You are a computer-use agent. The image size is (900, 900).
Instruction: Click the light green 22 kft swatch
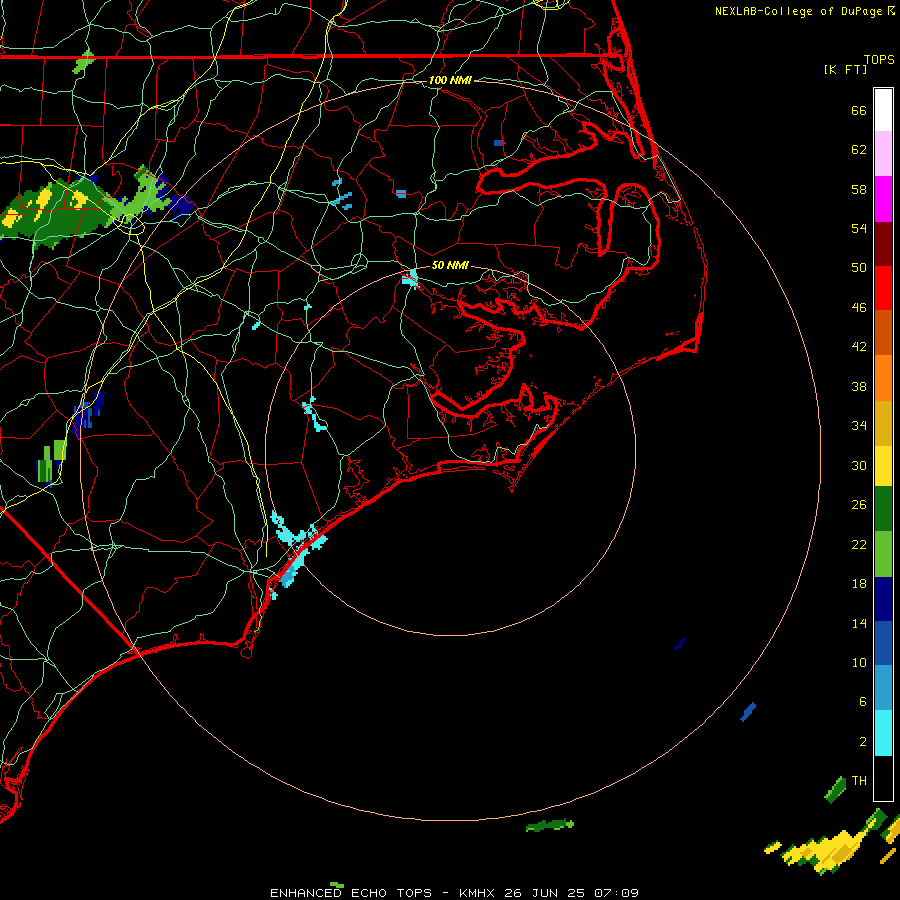[x=883, y=554]
